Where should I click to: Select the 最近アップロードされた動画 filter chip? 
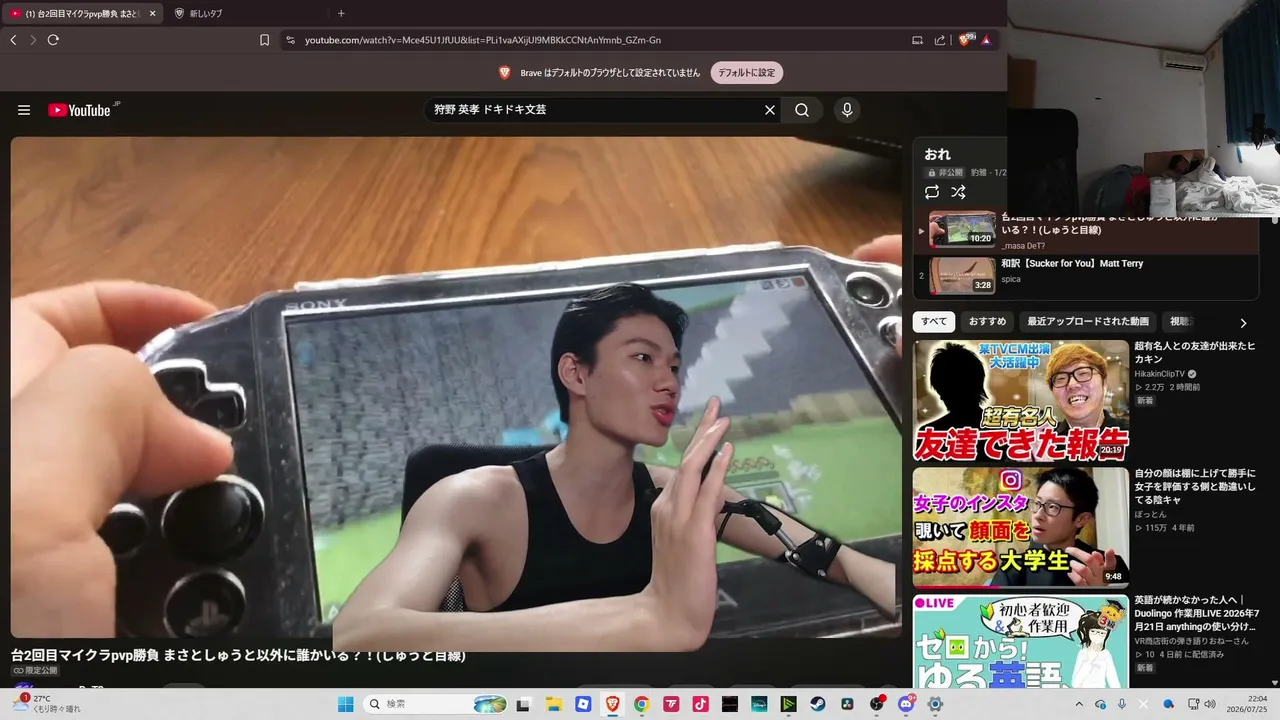click(x=1088, y=322)
